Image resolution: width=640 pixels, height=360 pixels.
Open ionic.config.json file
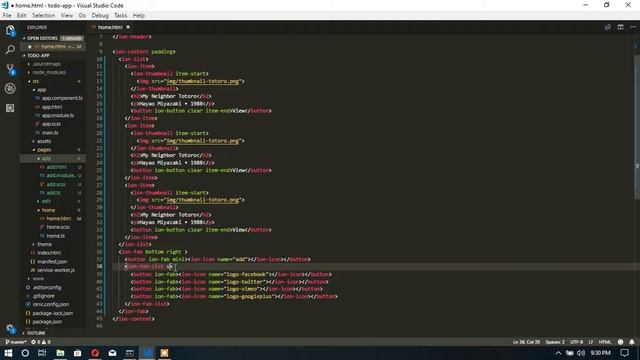[x=51, y=304]
